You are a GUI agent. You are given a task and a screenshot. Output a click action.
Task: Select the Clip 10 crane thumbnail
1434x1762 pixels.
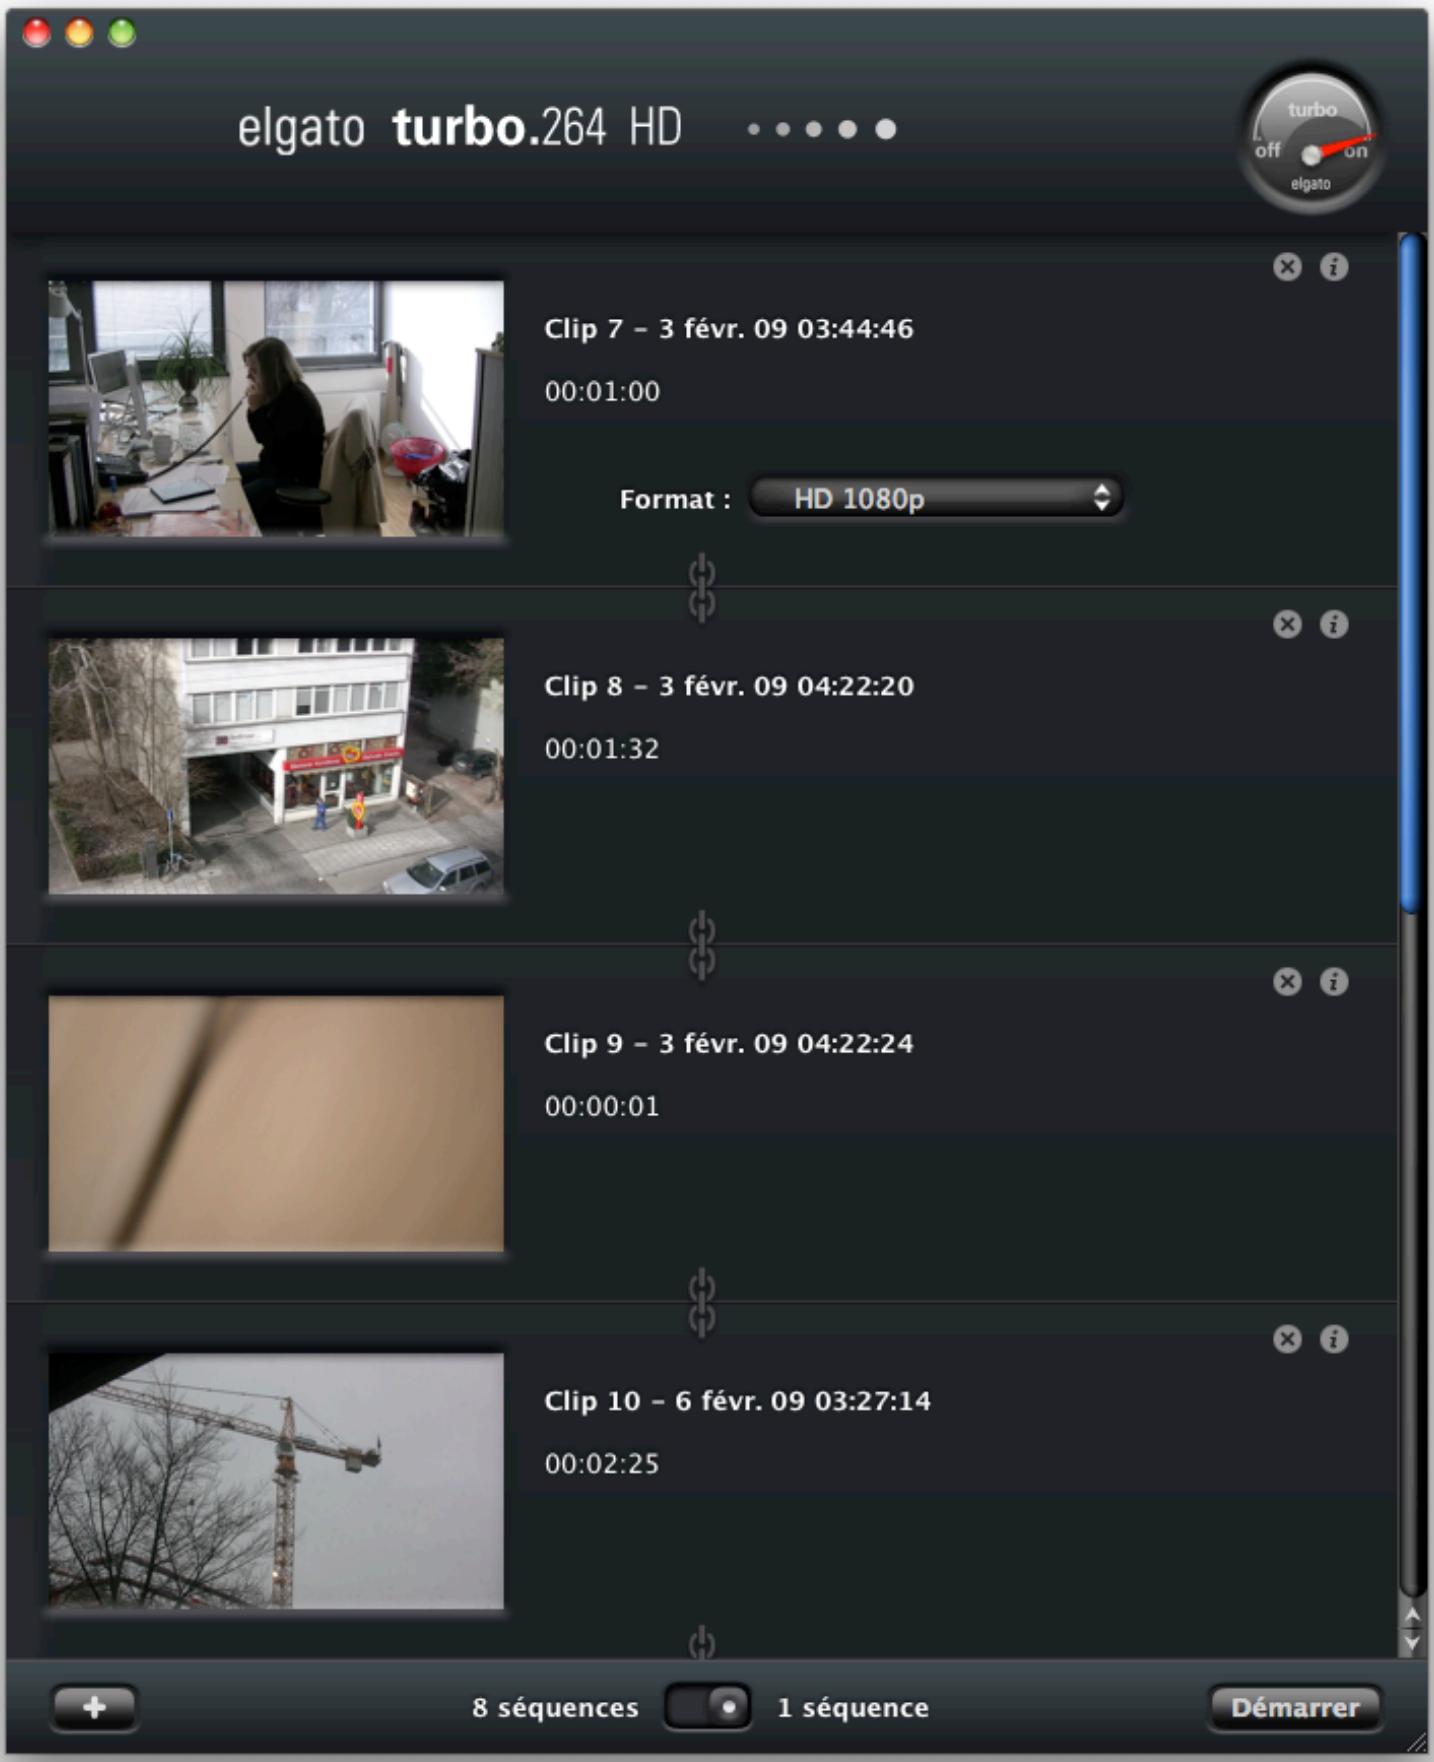click(x=276, y=1481)
